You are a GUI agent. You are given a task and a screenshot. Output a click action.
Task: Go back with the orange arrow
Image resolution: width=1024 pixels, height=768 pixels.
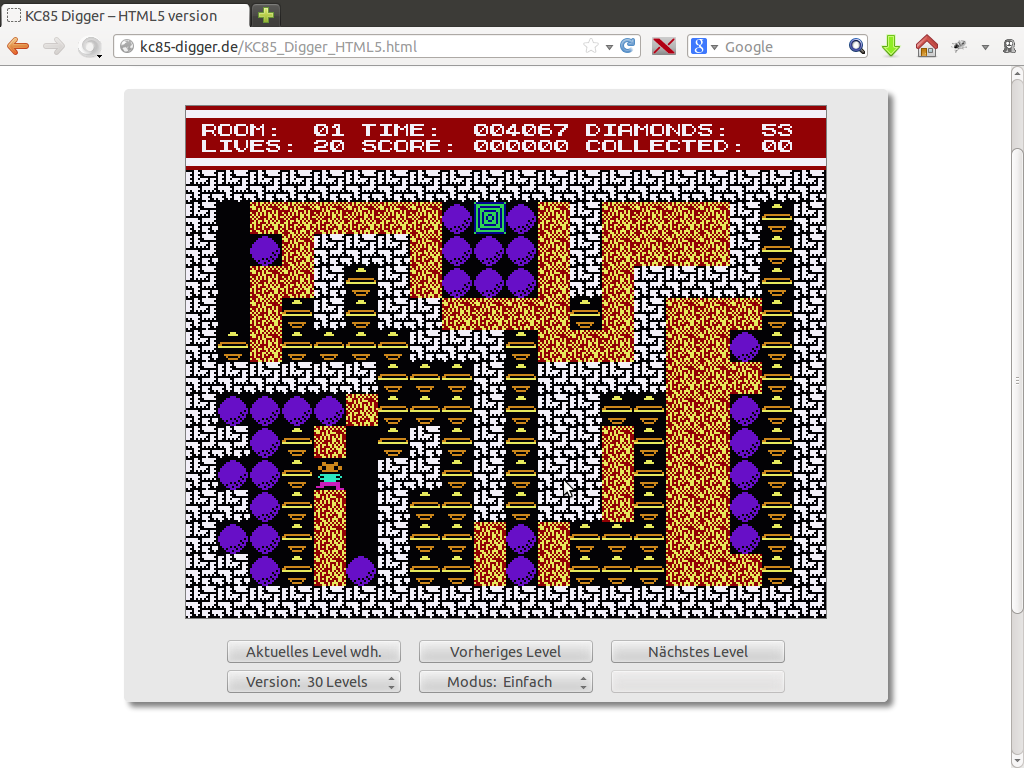pyautogui.click(x=18, y=46)
